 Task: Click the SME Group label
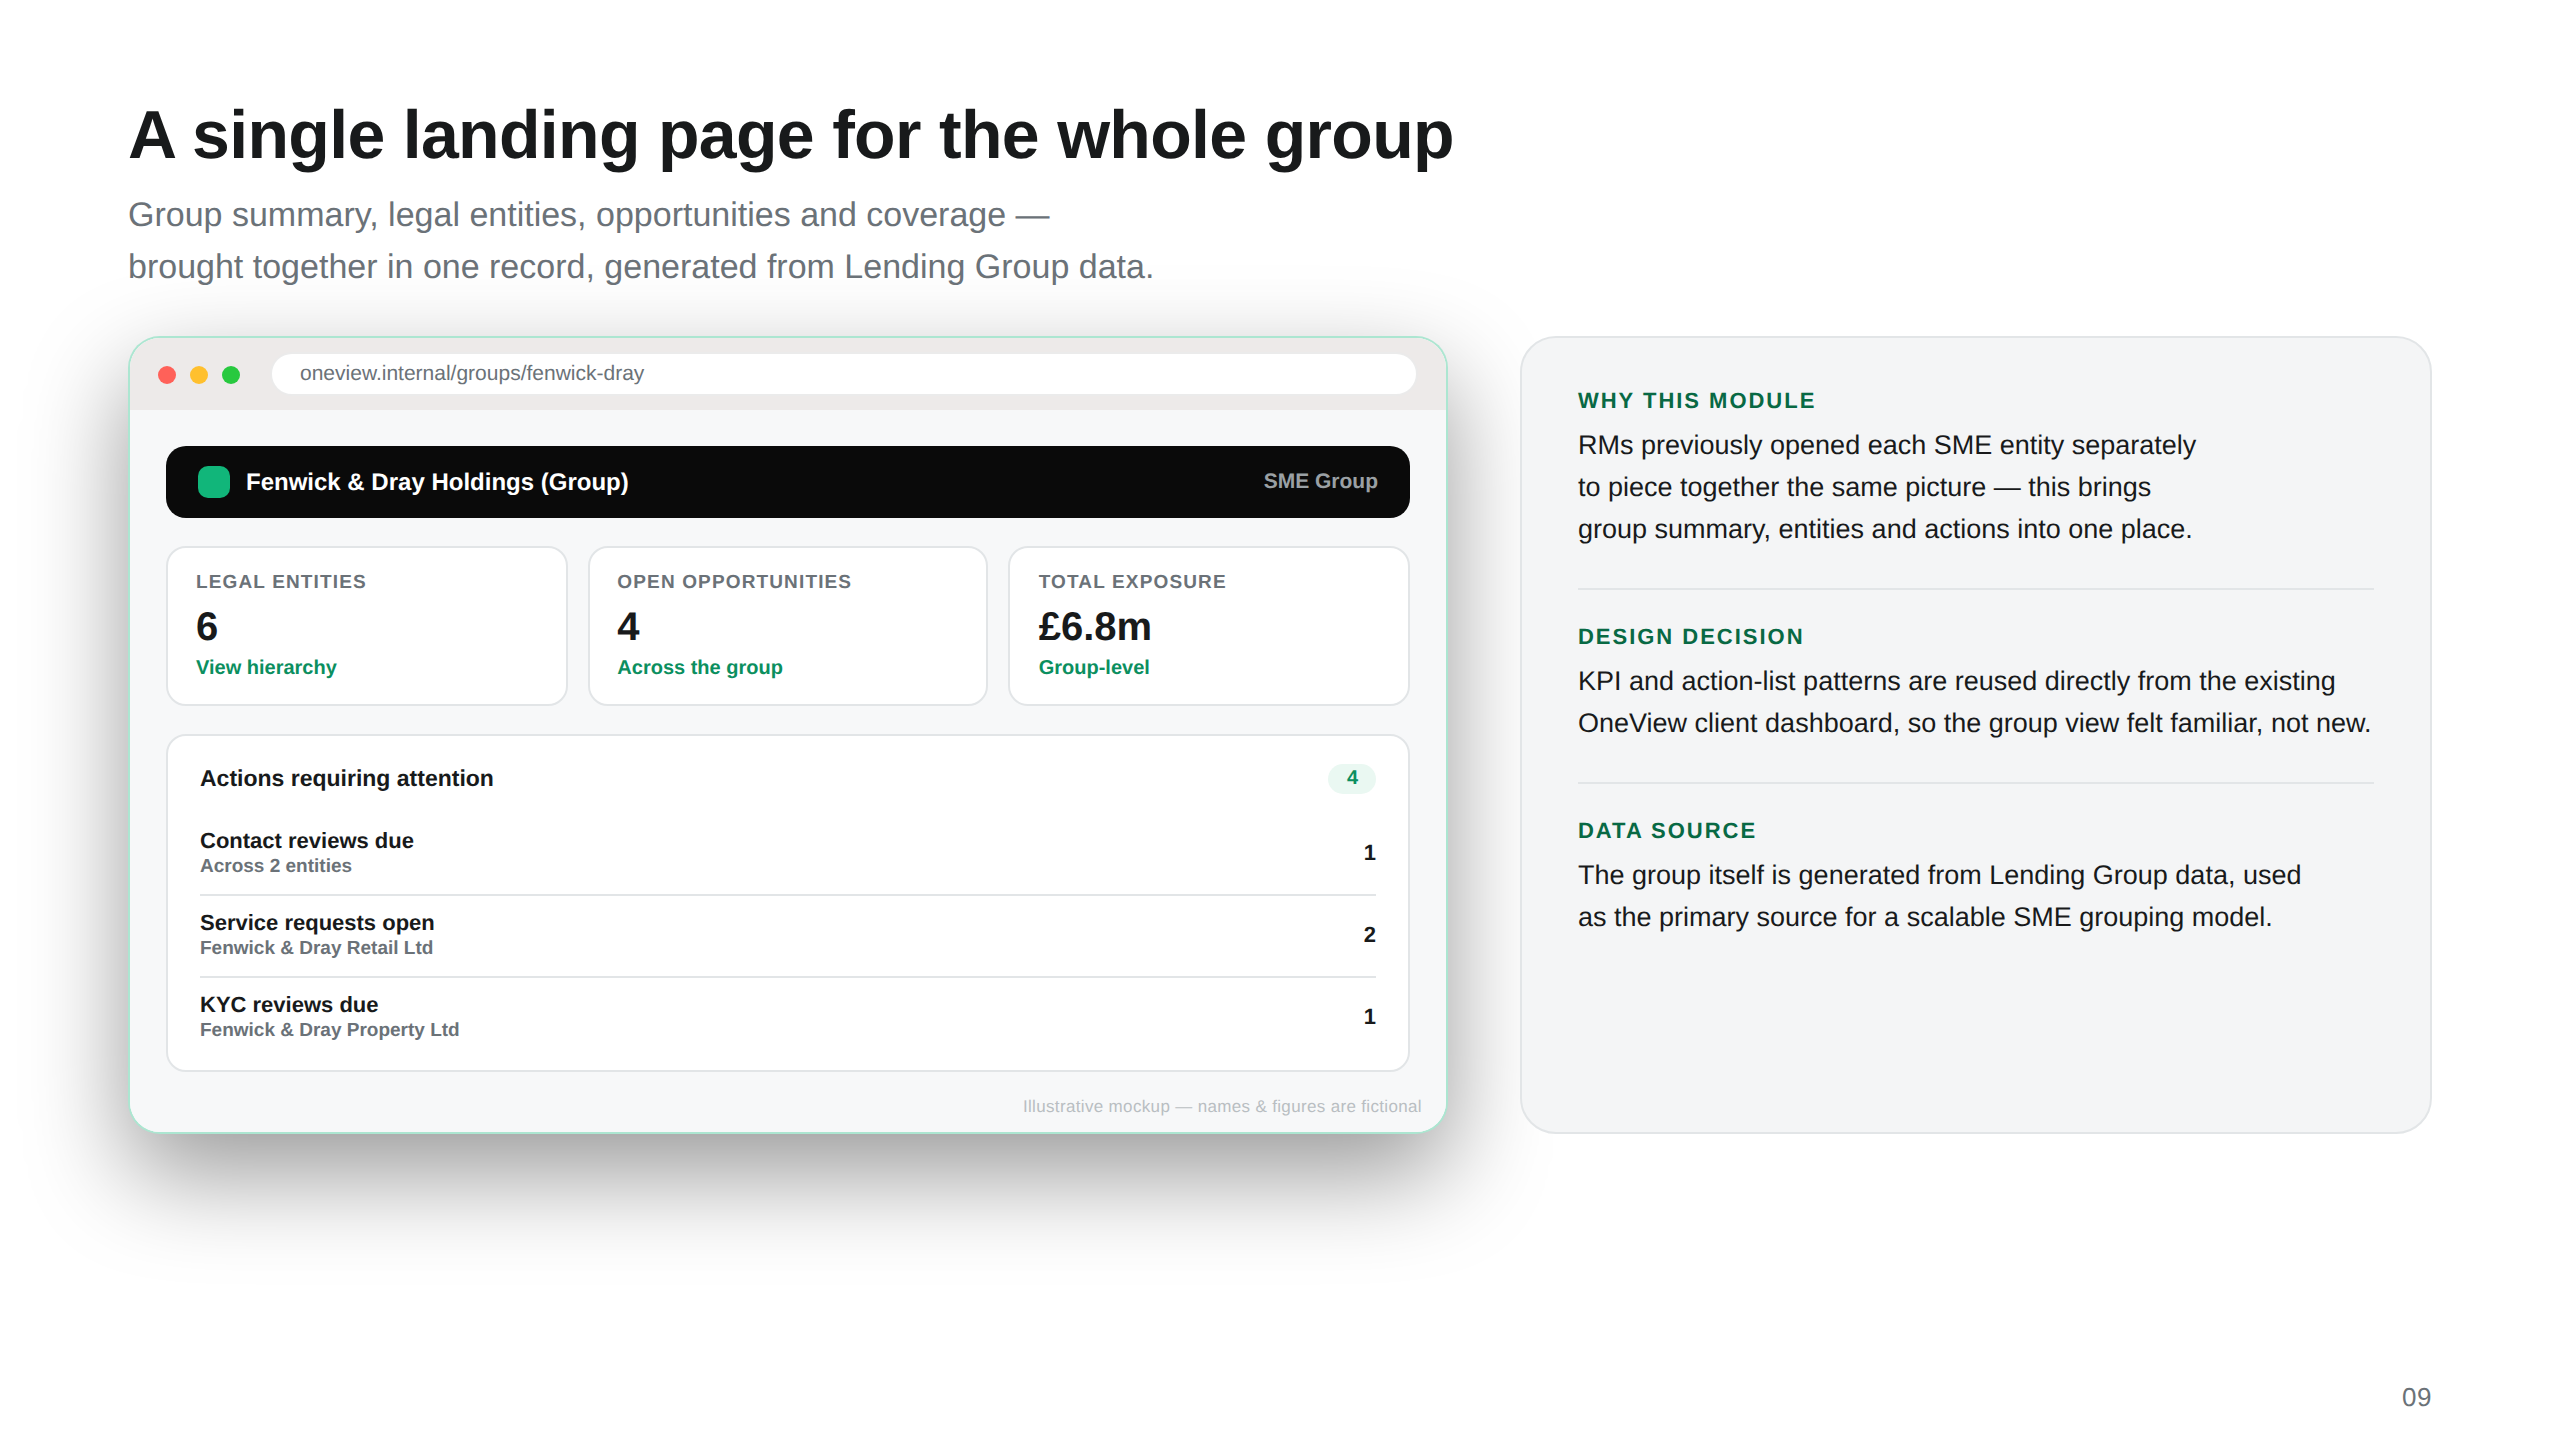[1320, 481]
